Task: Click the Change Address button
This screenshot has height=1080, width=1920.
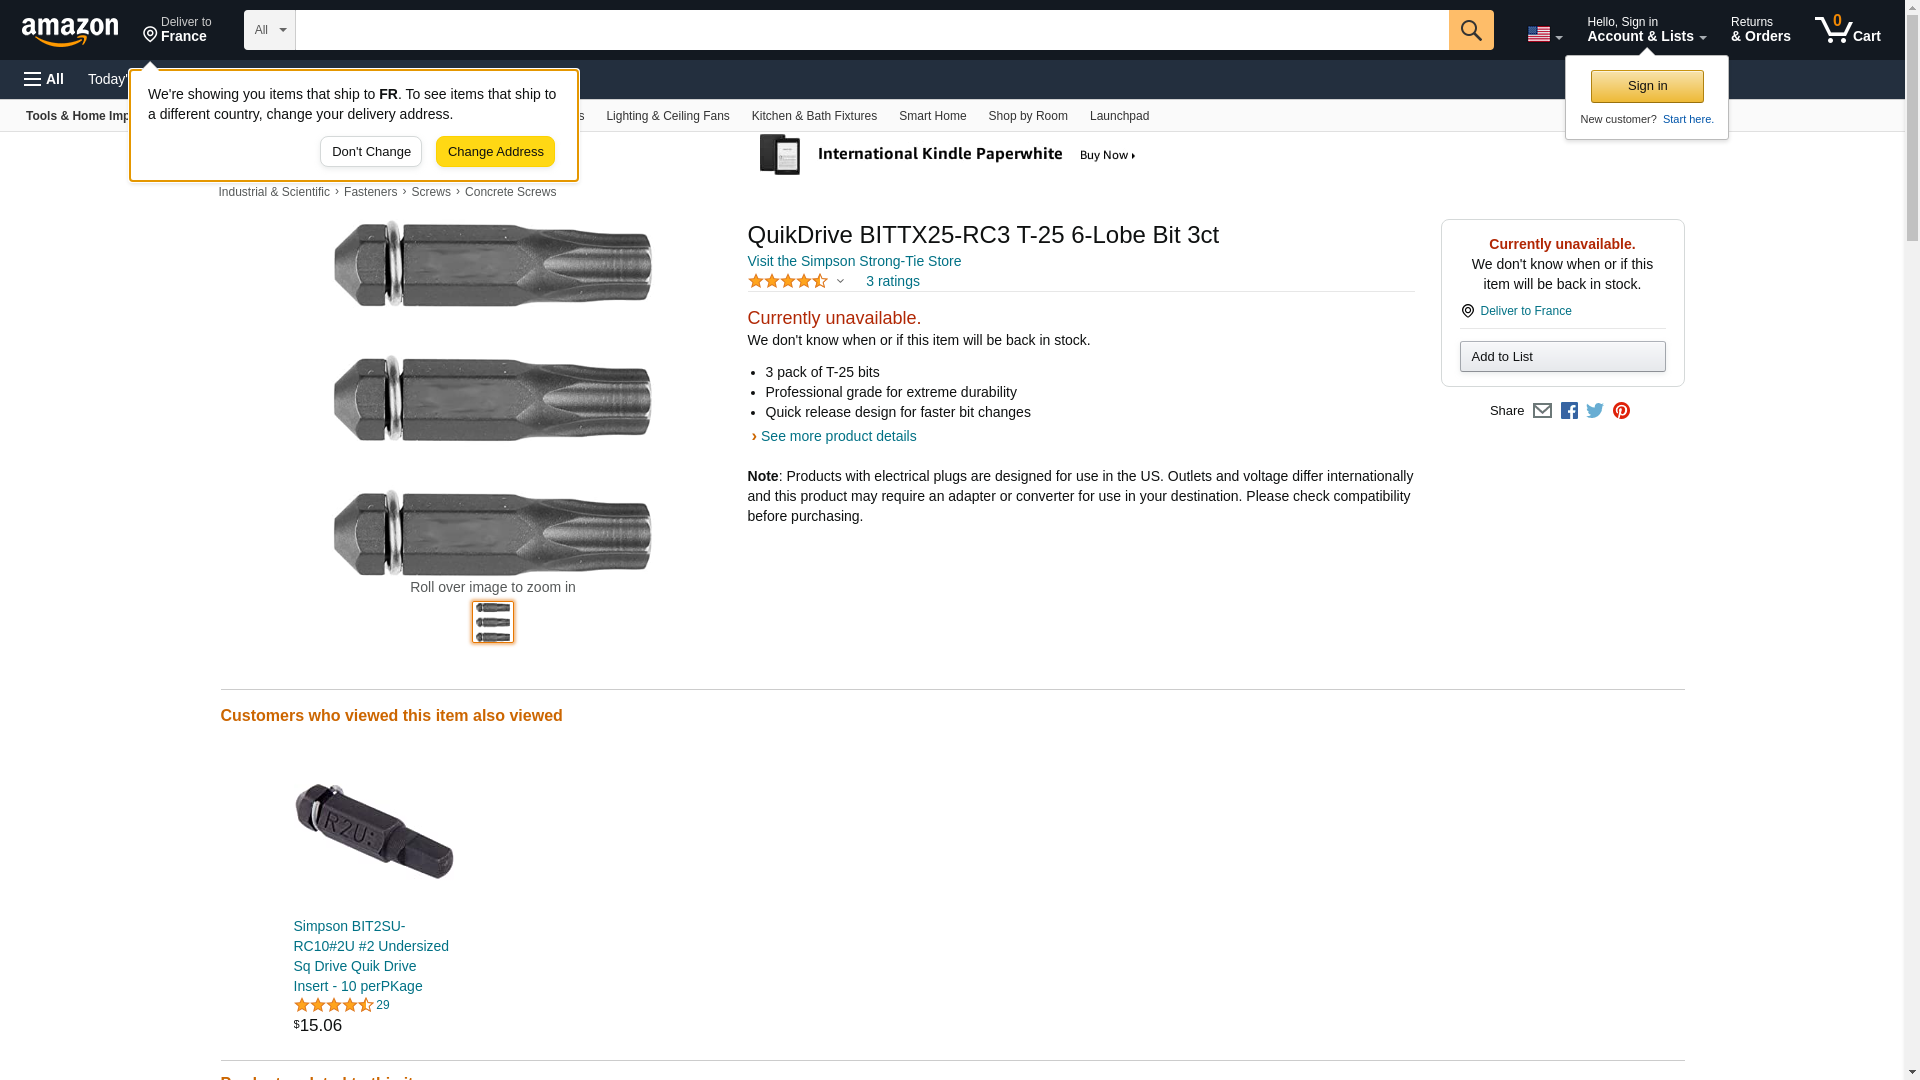Action: (495, 152)
